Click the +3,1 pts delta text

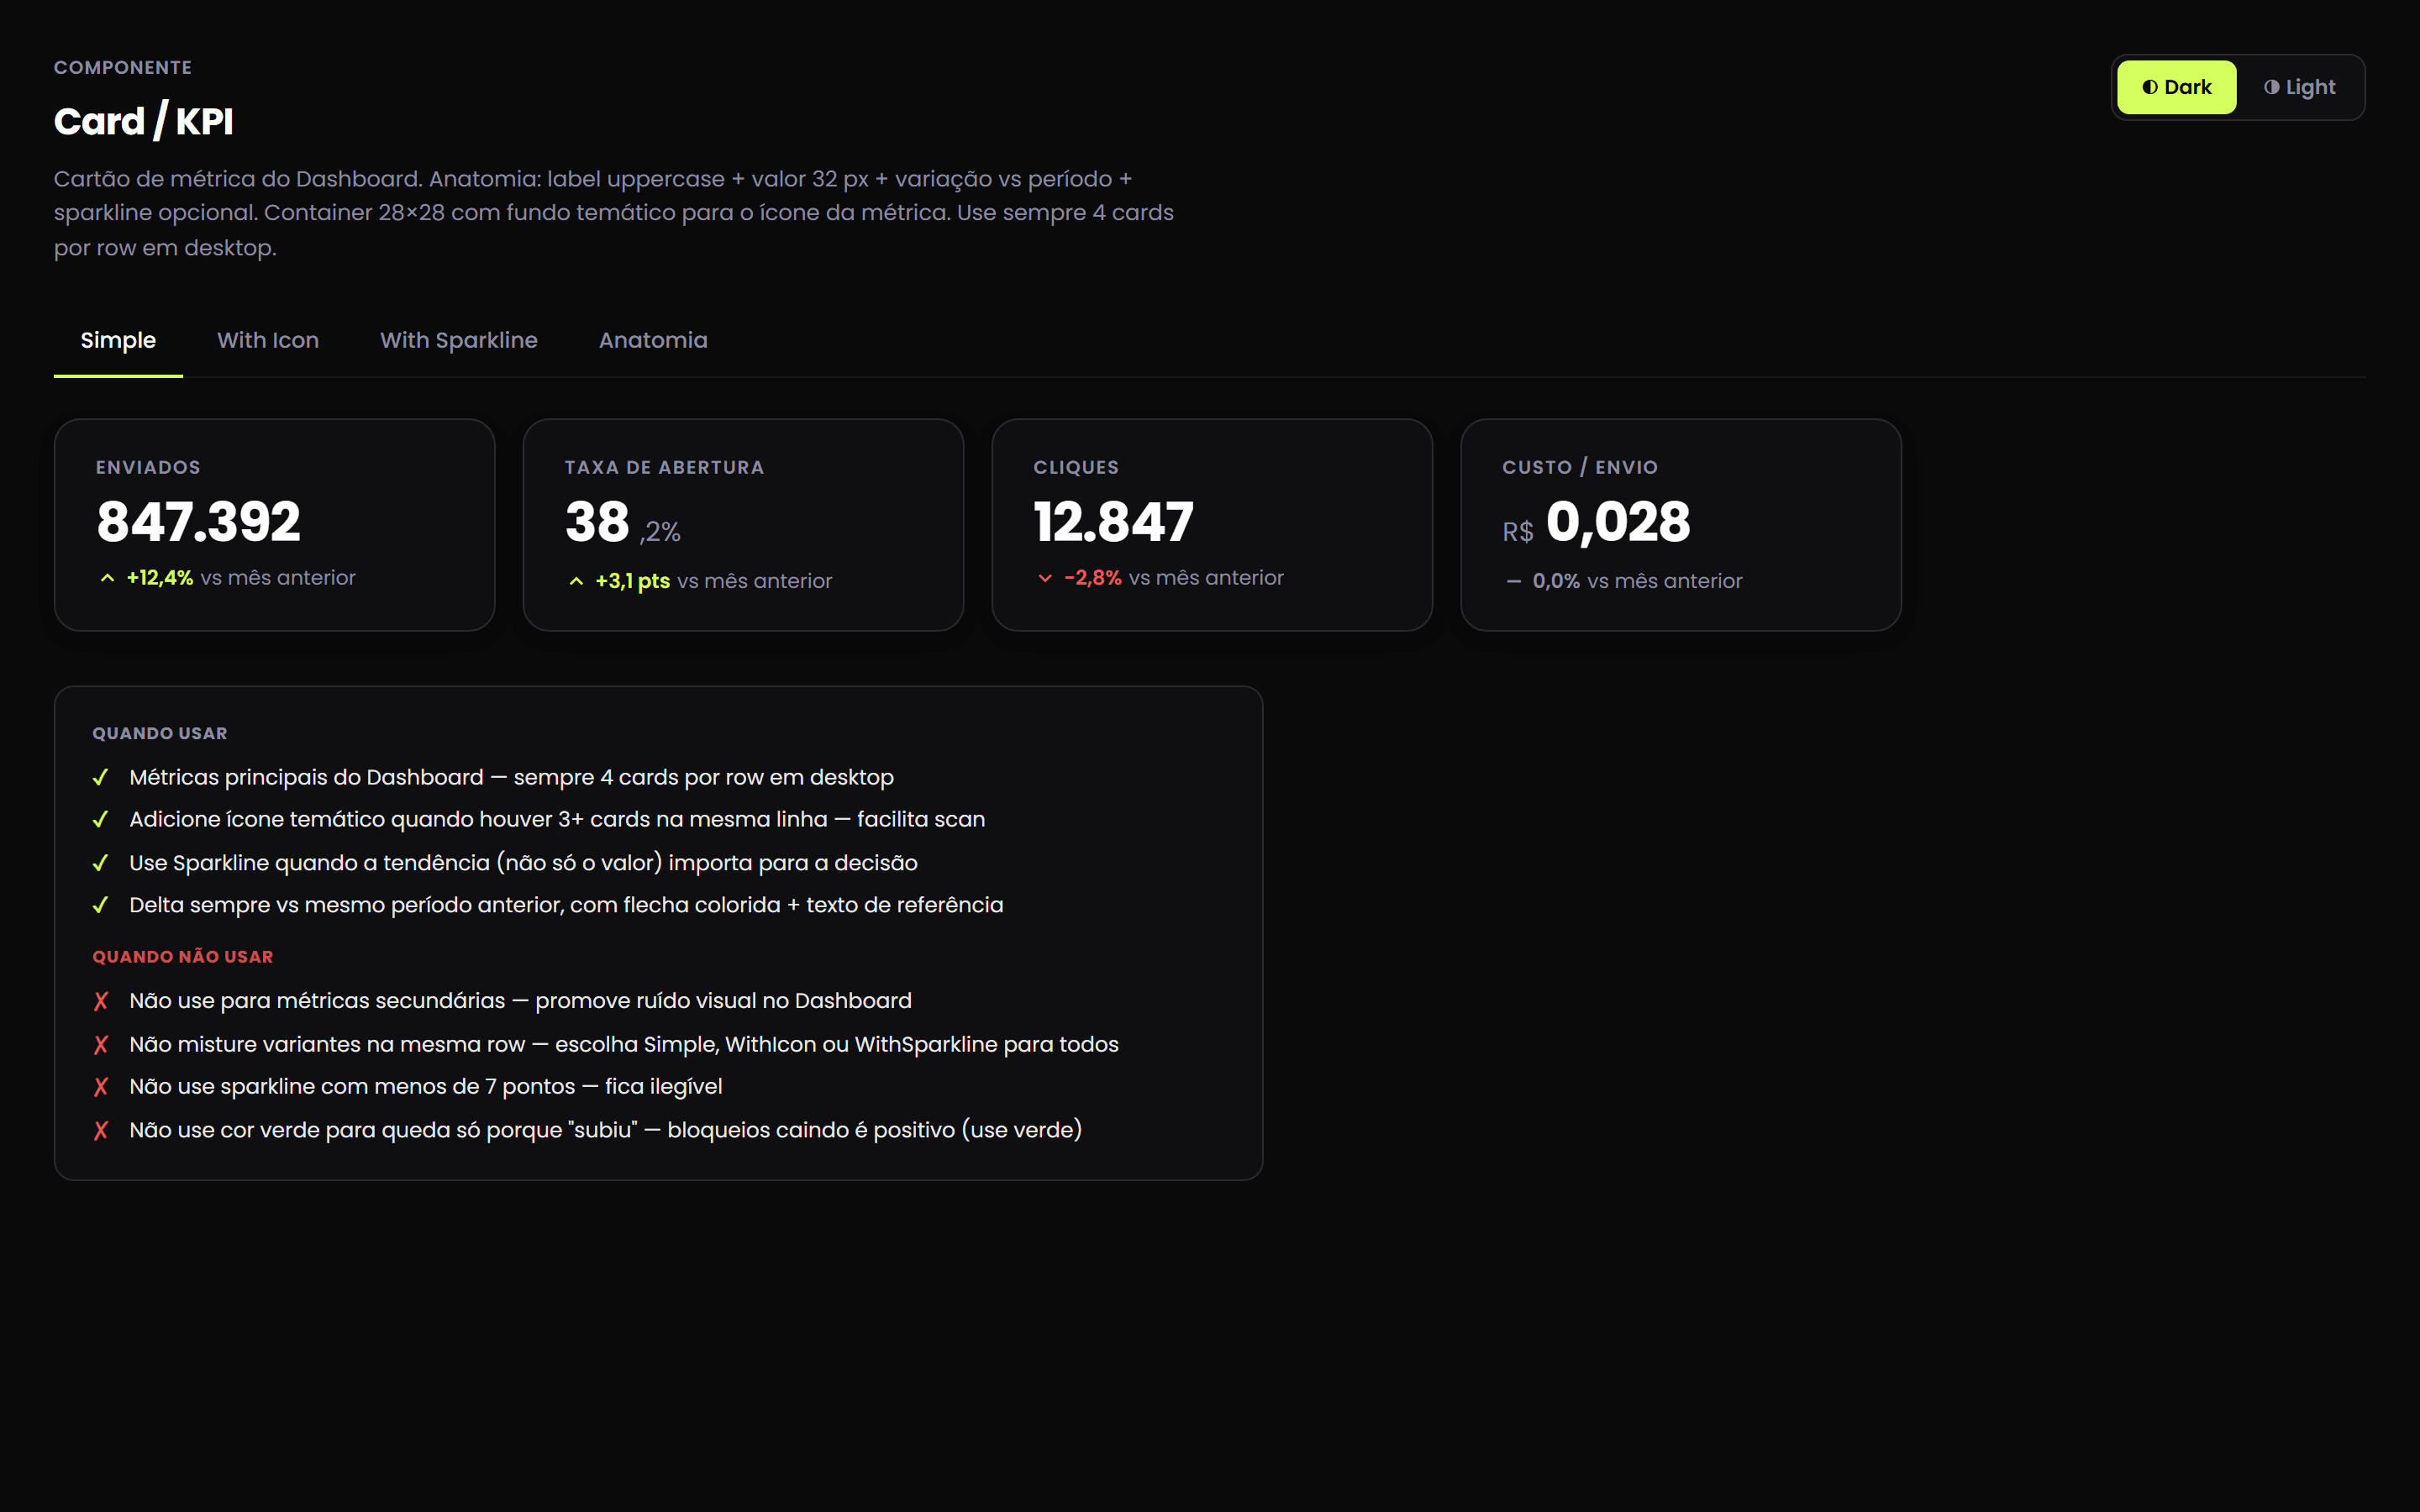tap(633, 581)
